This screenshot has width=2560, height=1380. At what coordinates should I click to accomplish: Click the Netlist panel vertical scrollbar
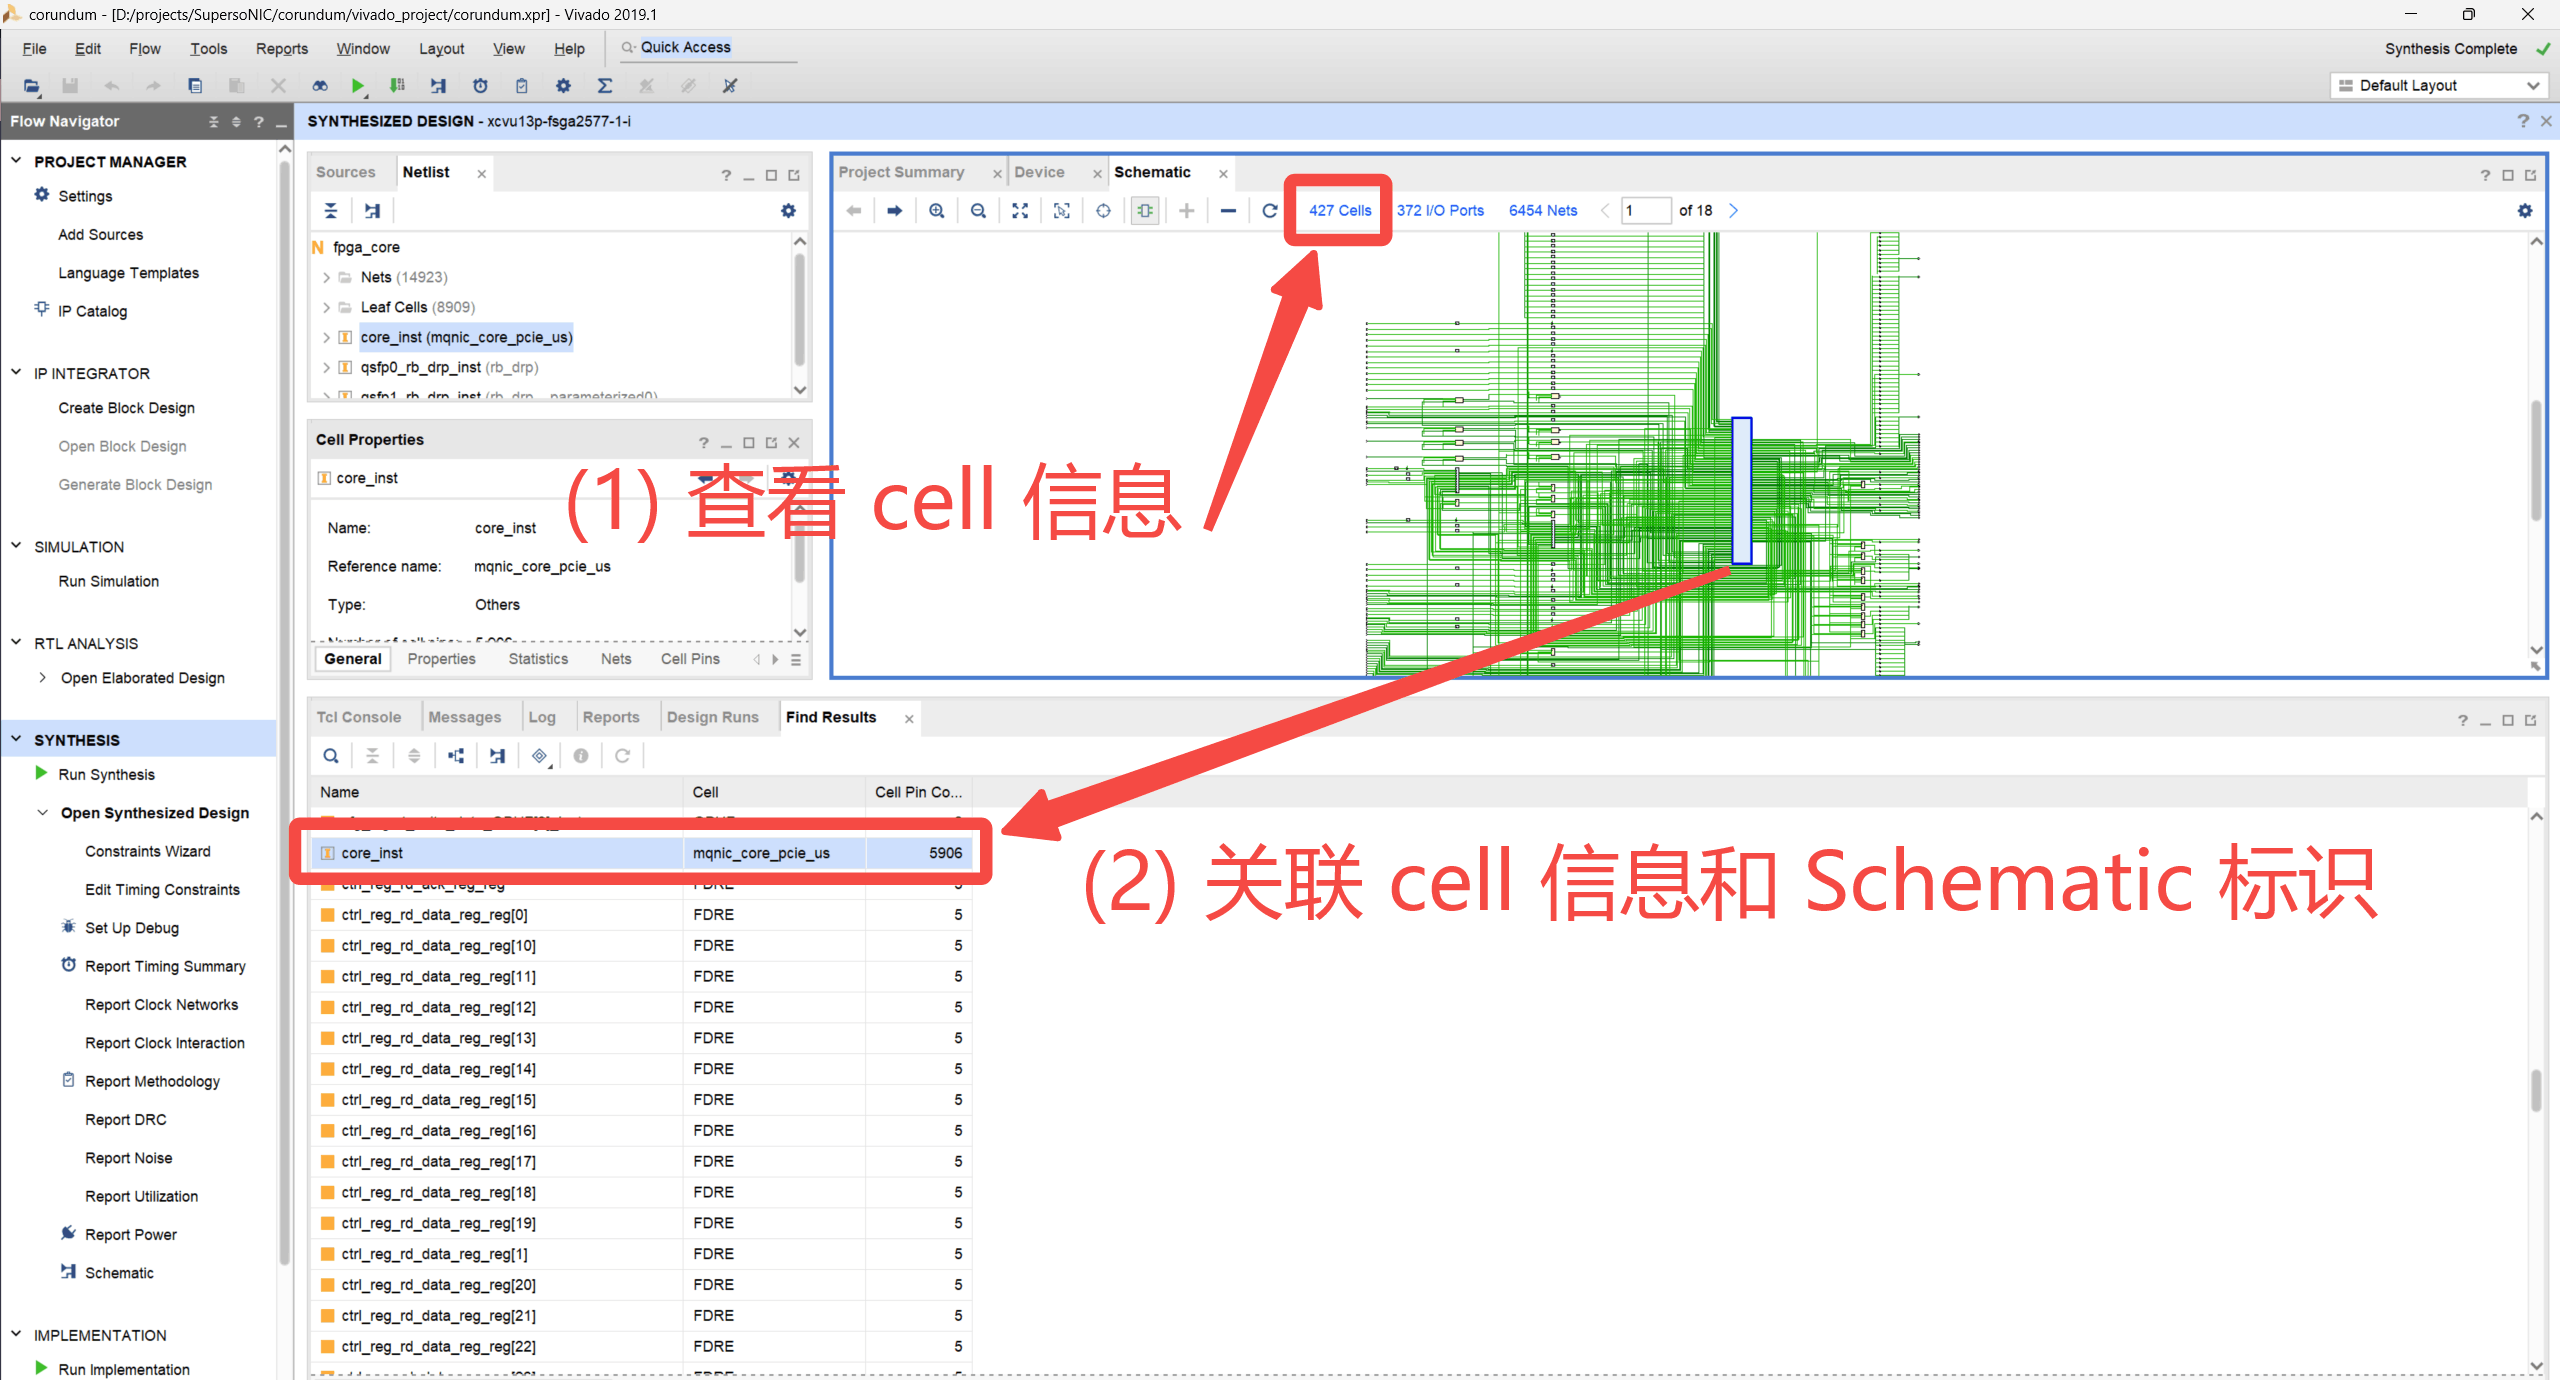799,312
